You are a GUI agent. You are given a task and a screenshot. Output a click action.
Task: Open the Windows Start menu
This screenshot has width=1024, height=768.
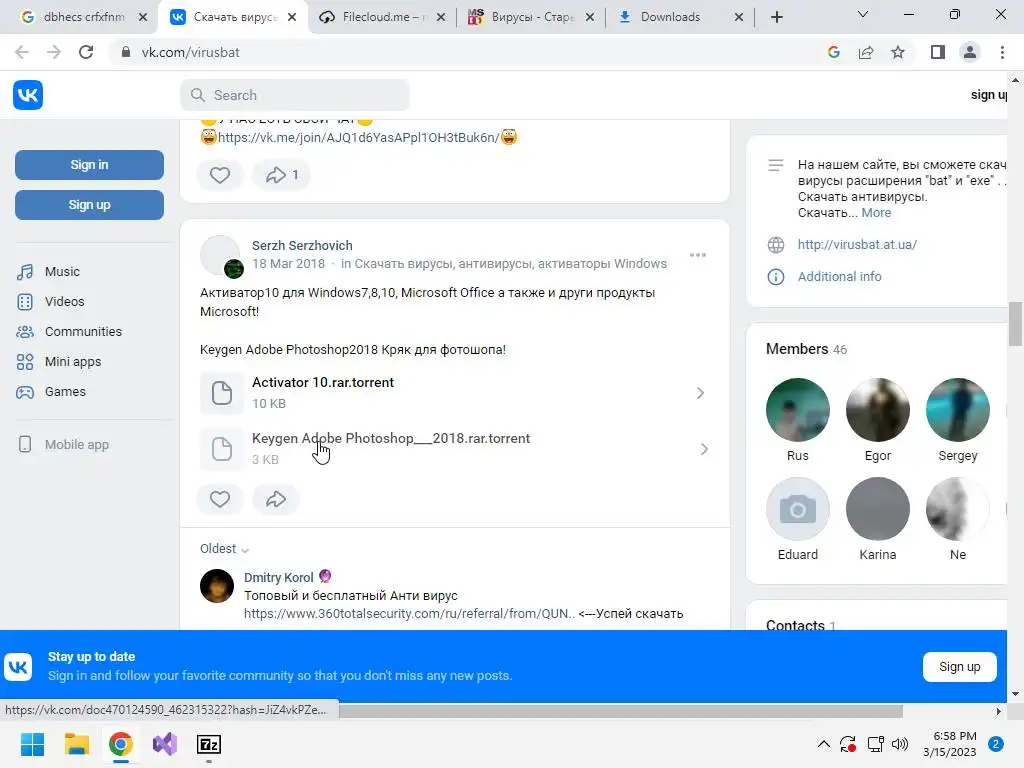click(32, 744)
